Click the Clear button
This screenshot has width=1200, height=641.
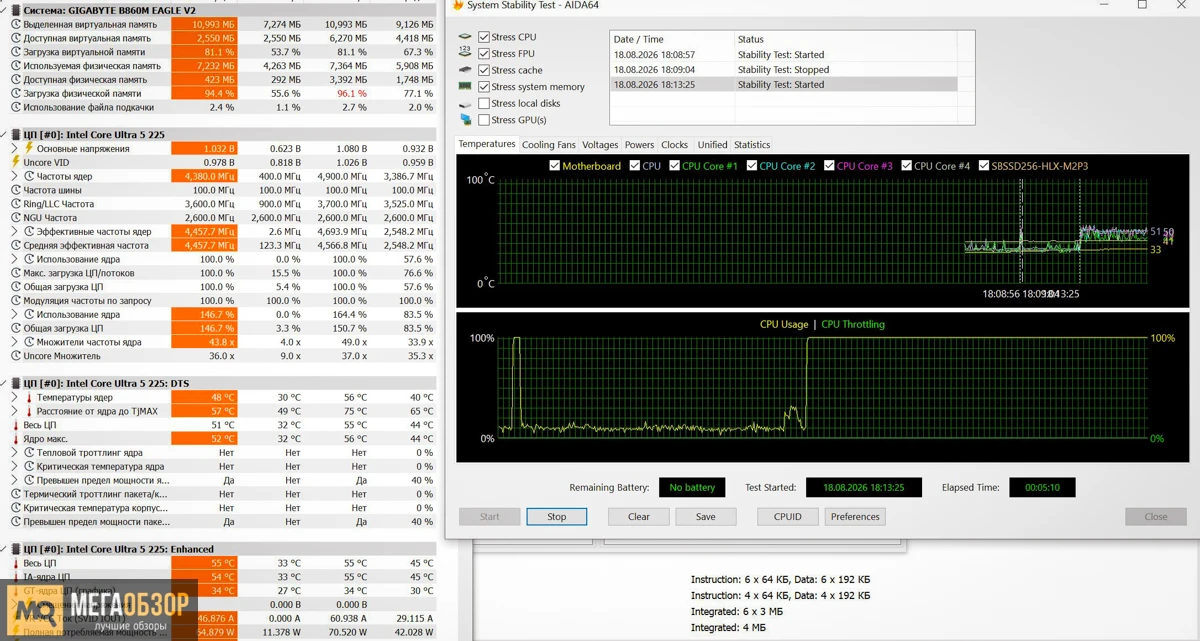tap(639, 517)
